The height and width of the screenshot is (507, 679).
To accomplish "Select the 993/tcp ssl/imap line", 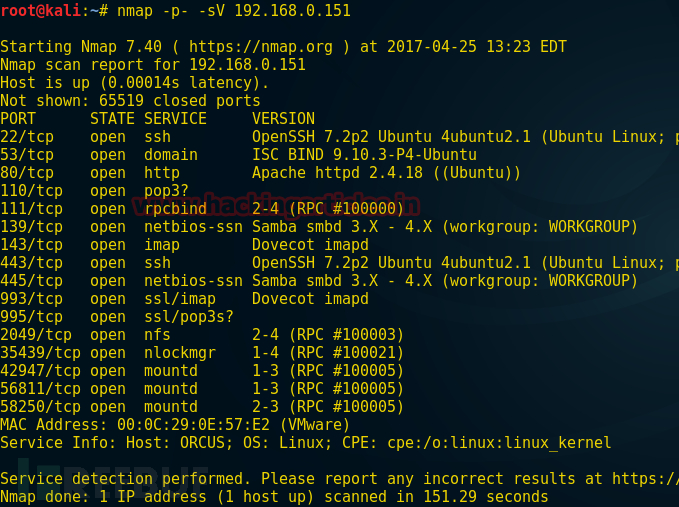I will pos(184,299).
